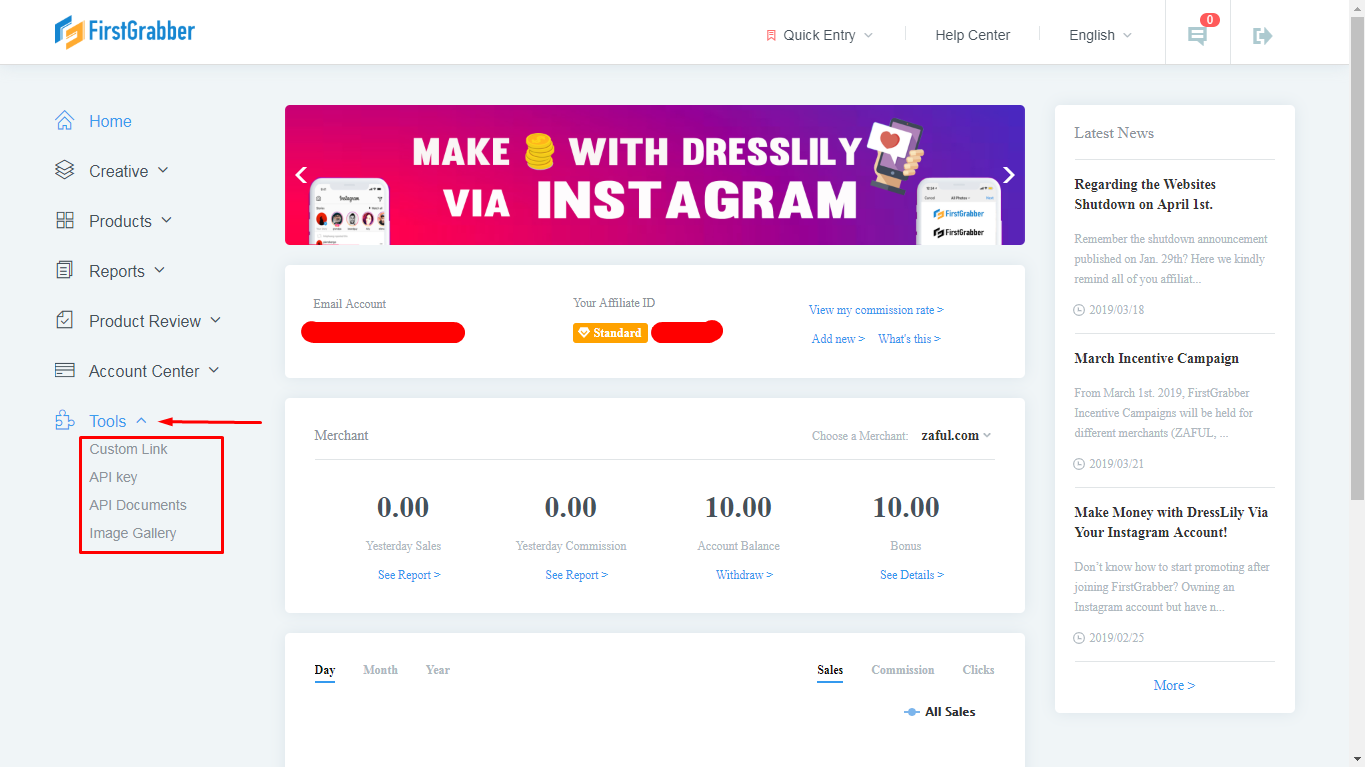The height and width of the screenshot is (767, 1365).
Task: Switch chart to Commission tab
Action: [x=902, y=670]
